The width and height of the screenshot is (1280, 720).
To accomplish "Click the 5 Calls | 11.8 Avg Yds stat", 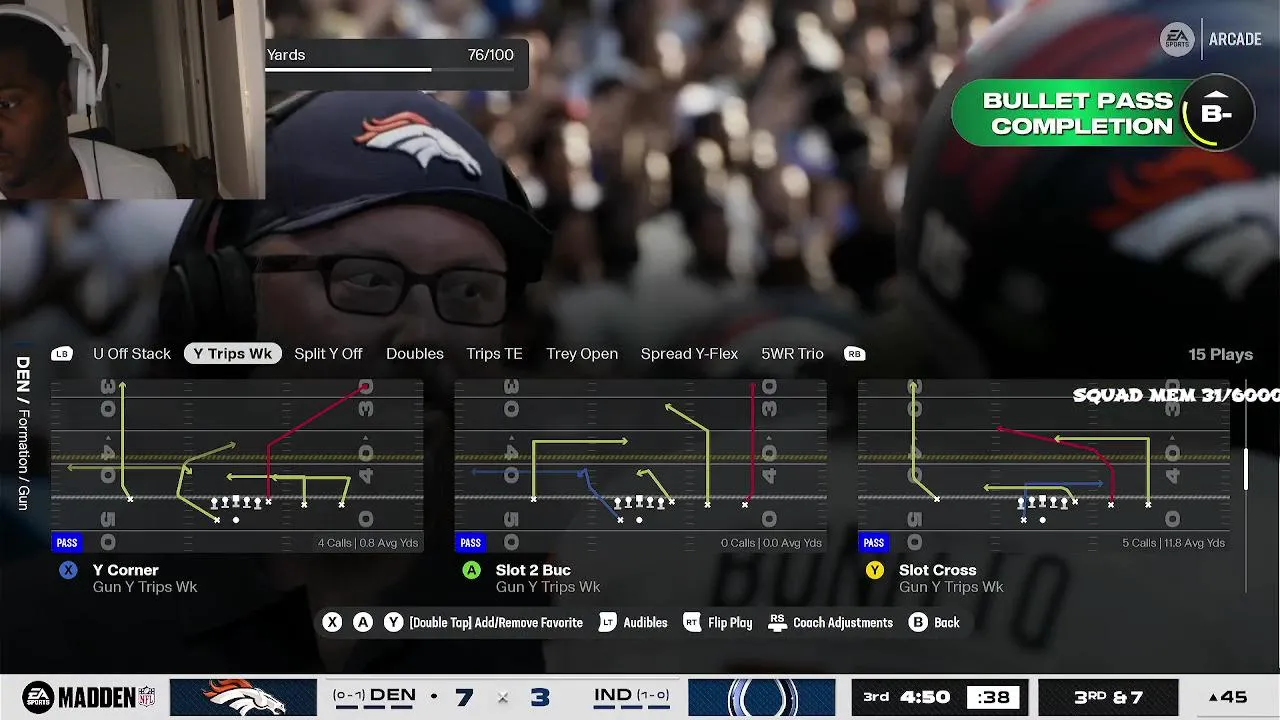I will tap(1173, 543).
